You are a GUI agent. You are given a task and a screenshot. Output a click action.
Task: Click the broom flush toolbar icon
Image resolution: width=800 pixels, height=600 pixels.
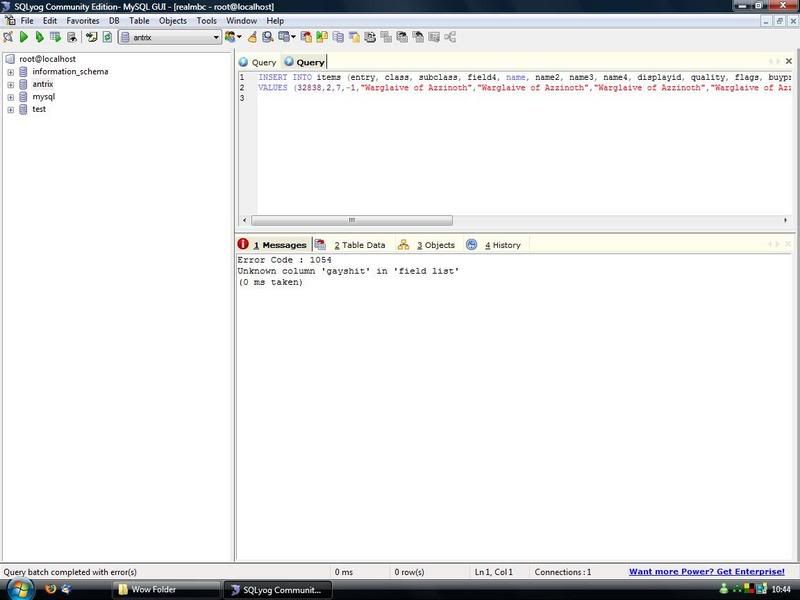coord(252,37)
